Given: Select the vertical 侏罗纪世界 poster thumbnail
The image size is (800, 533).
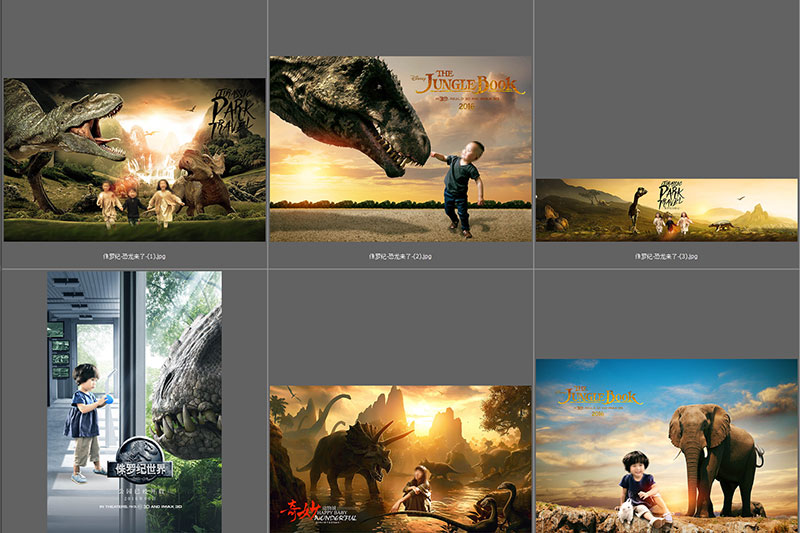Looking at the screenshot, I should tap(135, 402).
